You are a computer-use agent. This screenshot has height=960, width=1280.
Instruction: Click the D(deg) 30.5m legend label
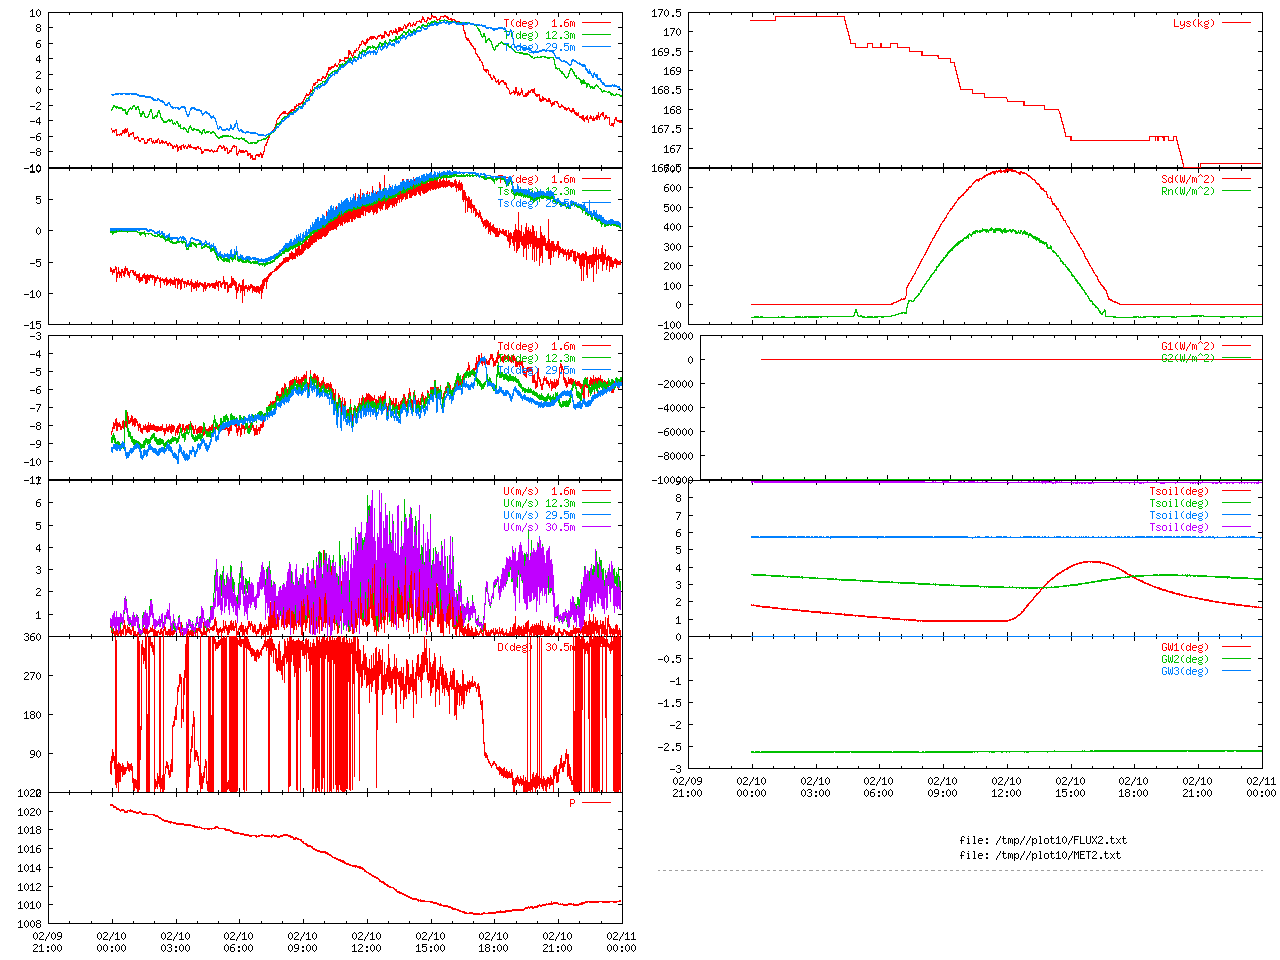click(x=536, y=647)
